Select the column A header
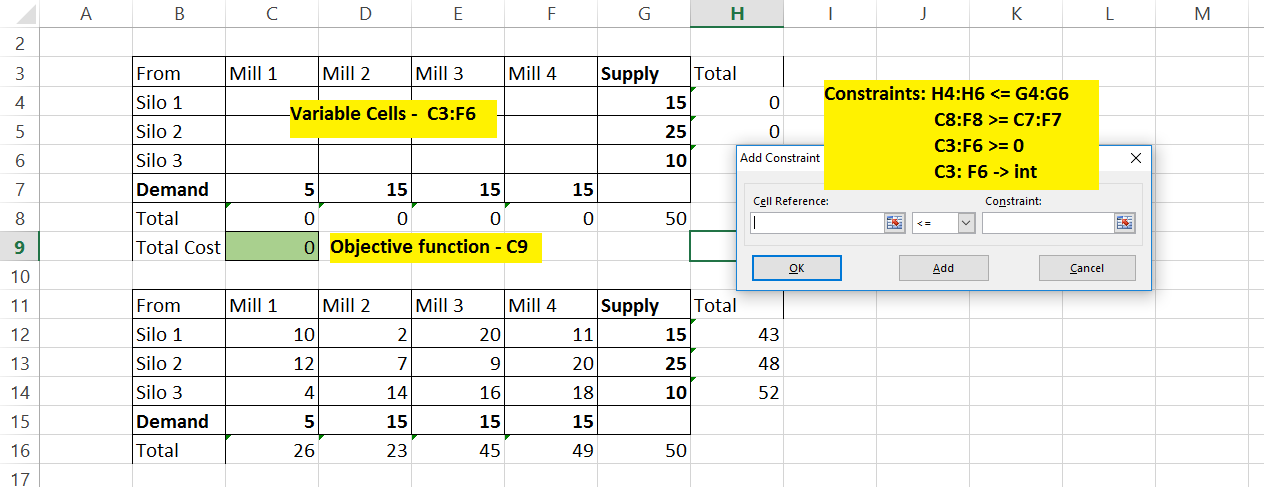 (x=86, y=13)
